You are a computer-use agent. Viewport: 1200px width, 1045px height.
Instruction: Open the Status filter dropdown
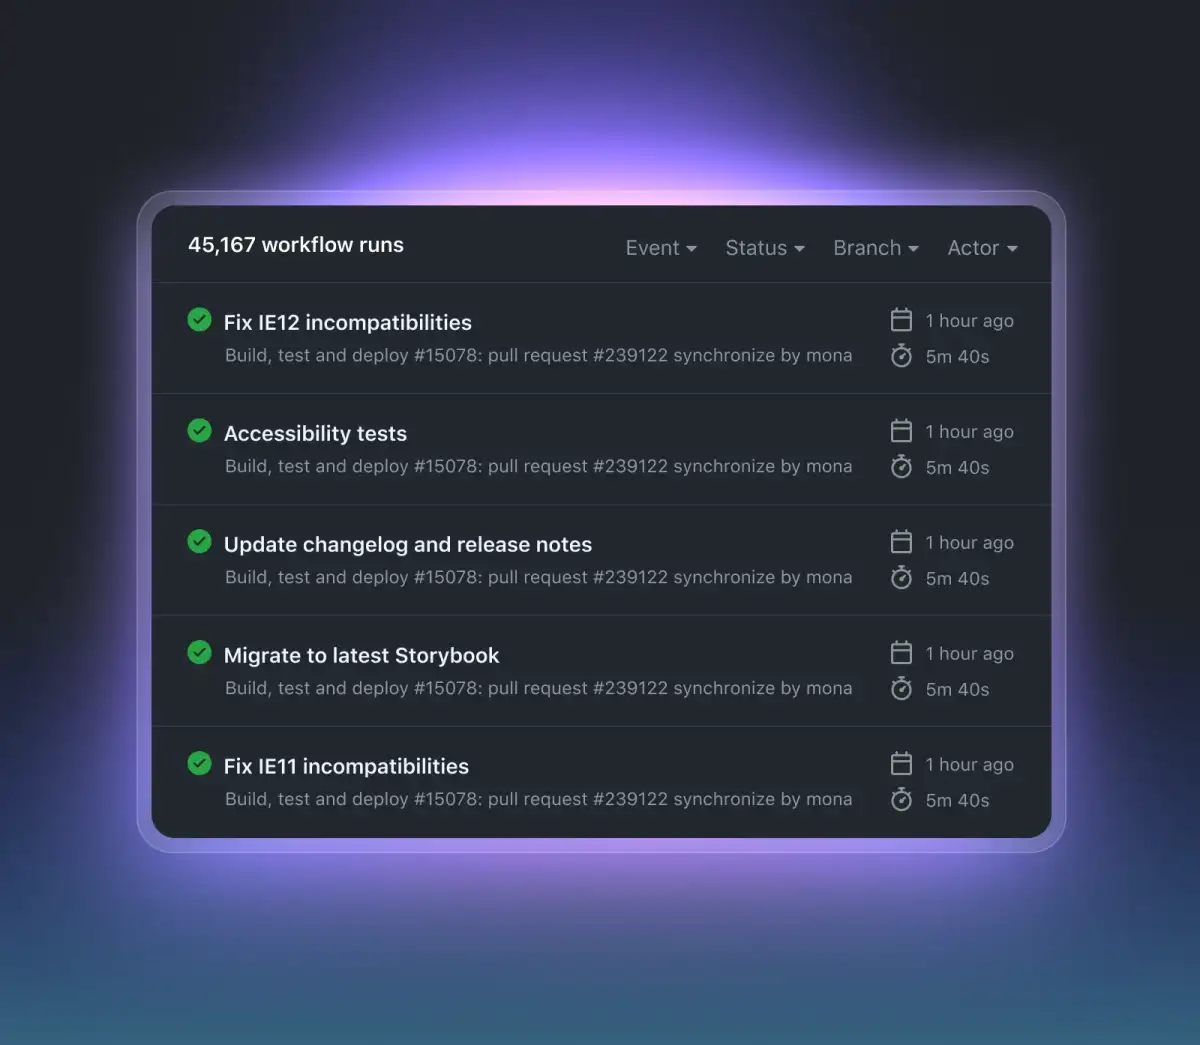pos(765,248)
